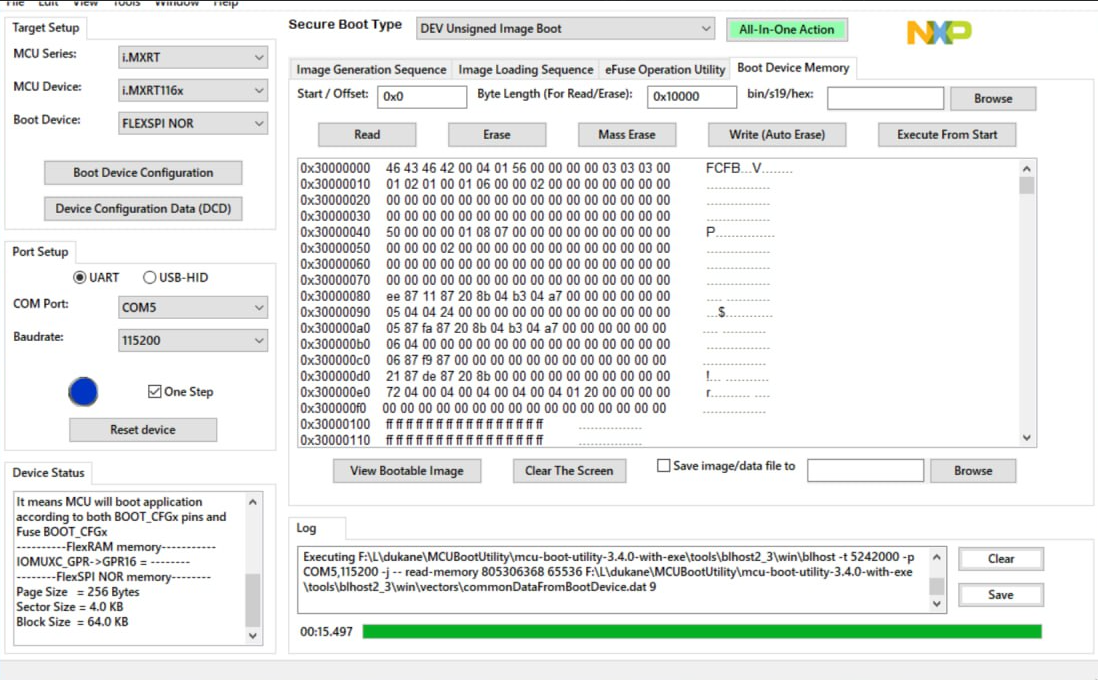Switch to Image Loading Sequence tab

click(525, 69)
